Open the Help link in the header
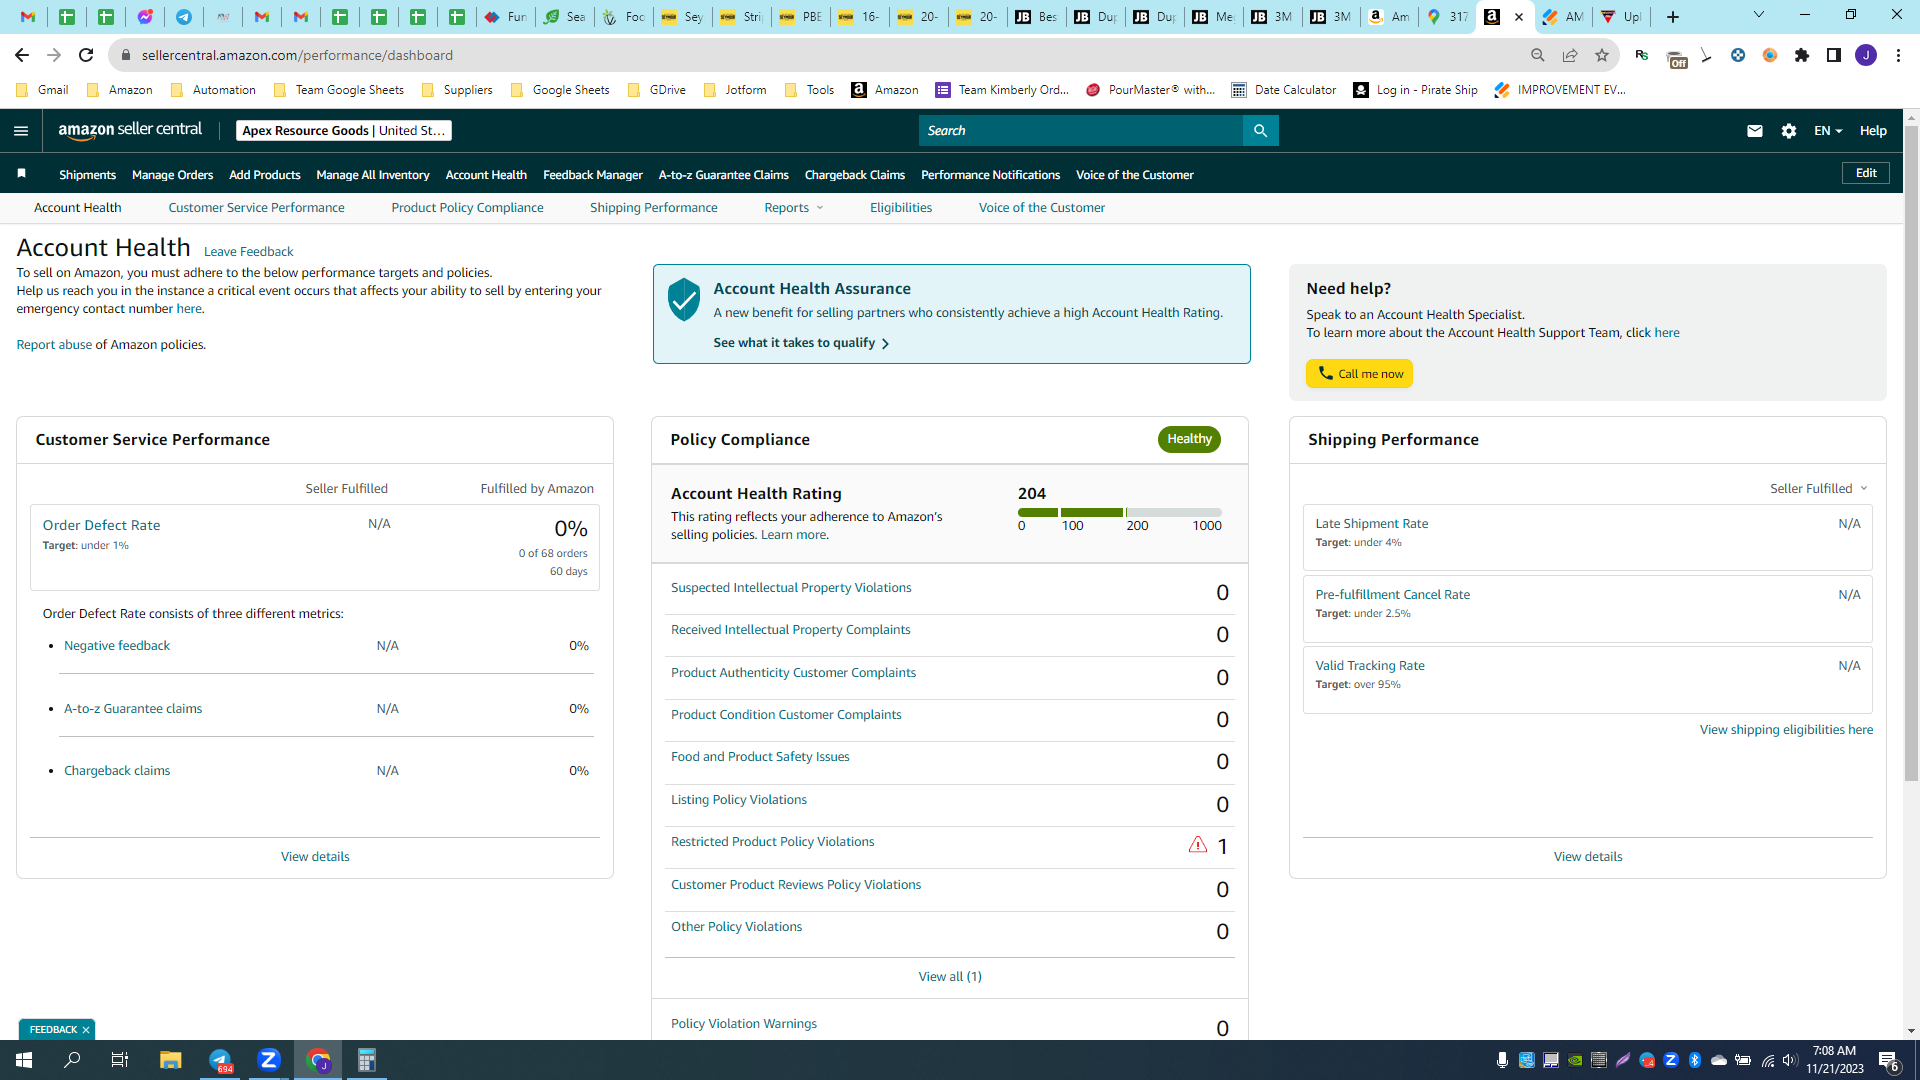The width and height of the screenshot is (1920, 1080). [1873, 131]
